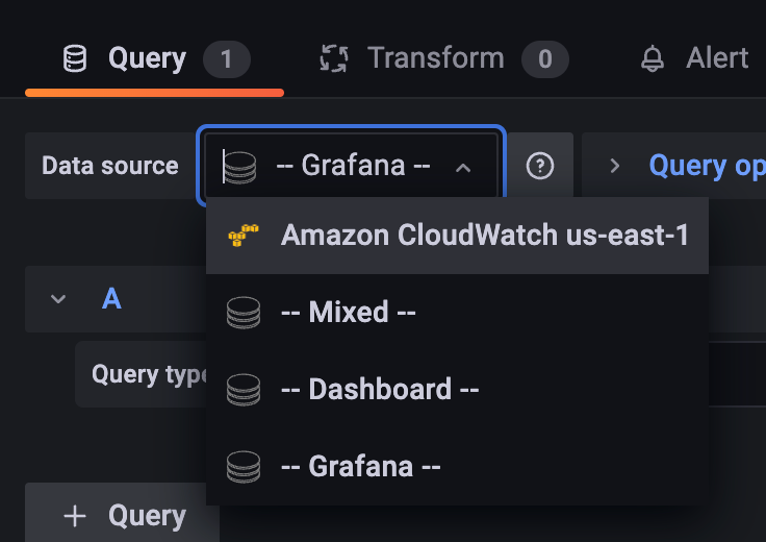Screen dimensions: 766x543
Task: Expand the Query options section
Action: click(x=615, y=166)
